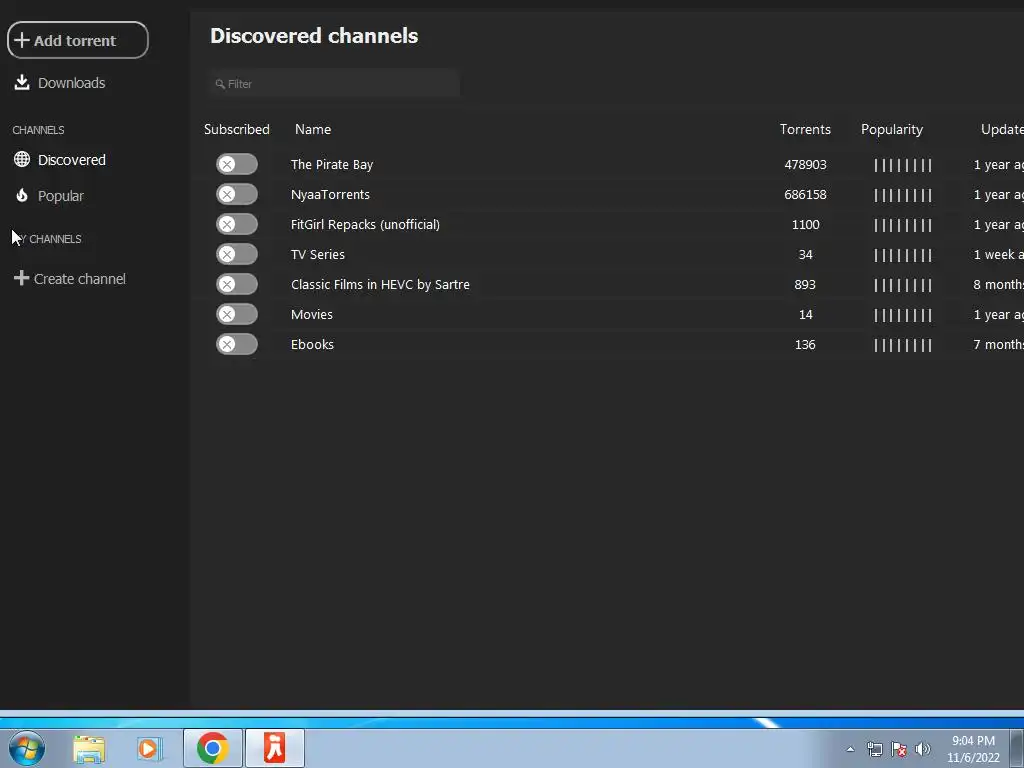This screenshot has width=1024, height=768.
Task: Click torrent count 686158
Action: 805,195
